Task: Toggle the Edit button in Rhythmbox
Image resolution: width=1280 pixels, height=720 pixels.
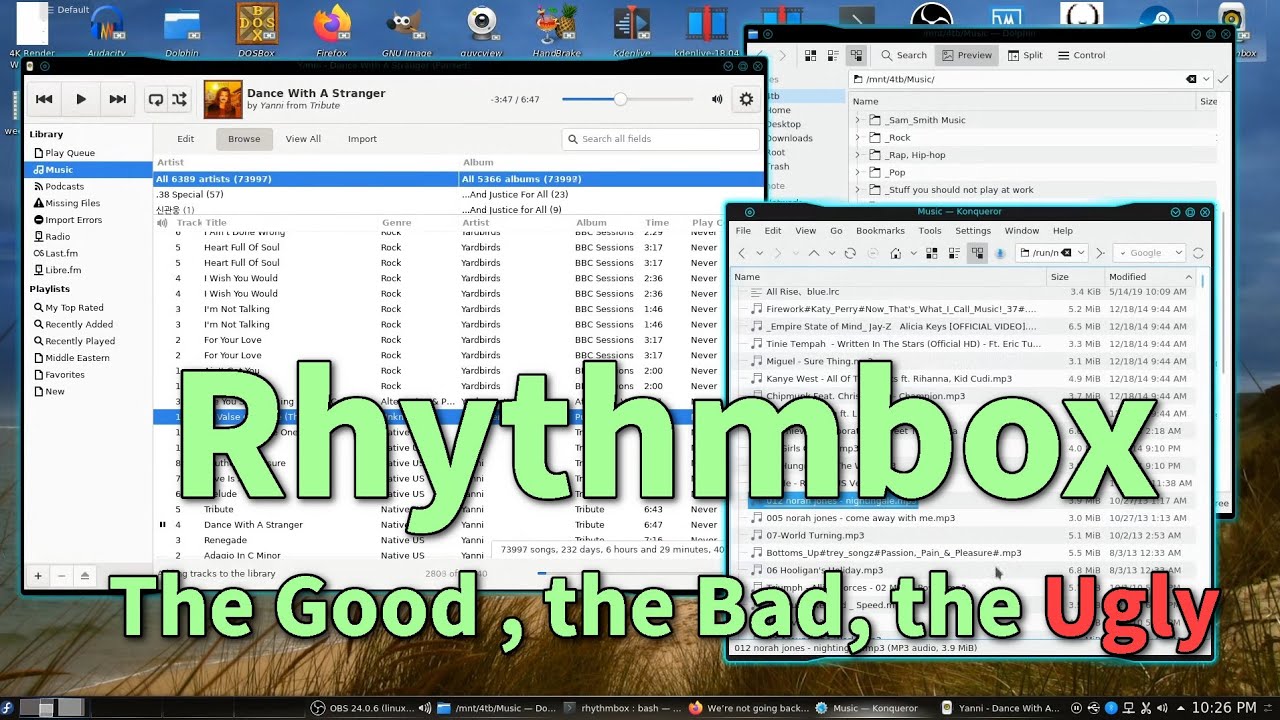Action: 186,139
